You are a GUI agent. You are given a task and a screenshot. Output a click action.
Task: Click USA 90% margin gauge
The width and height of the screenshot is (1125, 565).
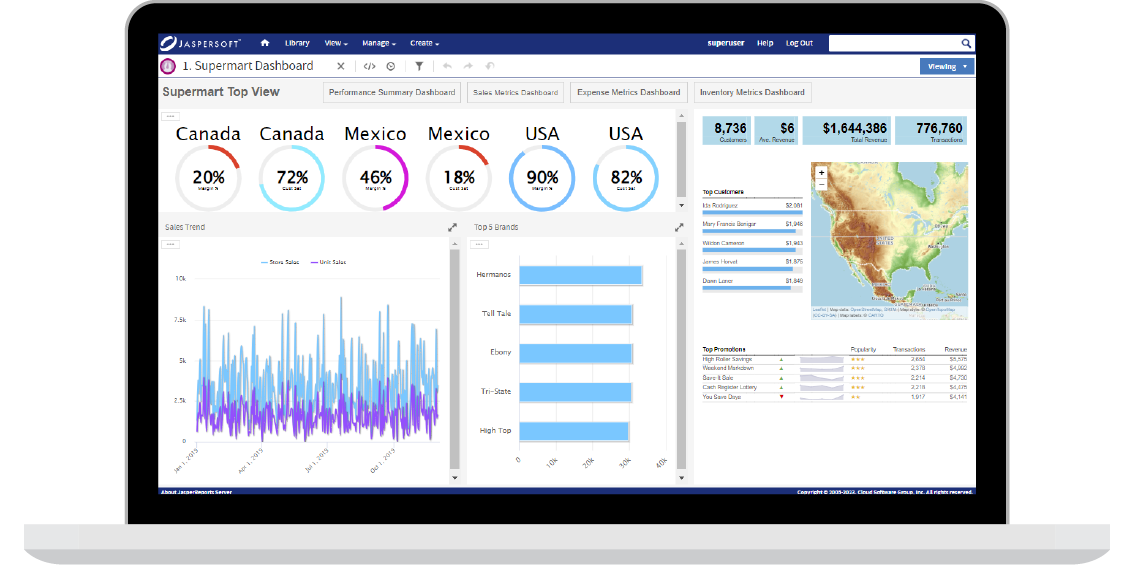pos(542,178)
